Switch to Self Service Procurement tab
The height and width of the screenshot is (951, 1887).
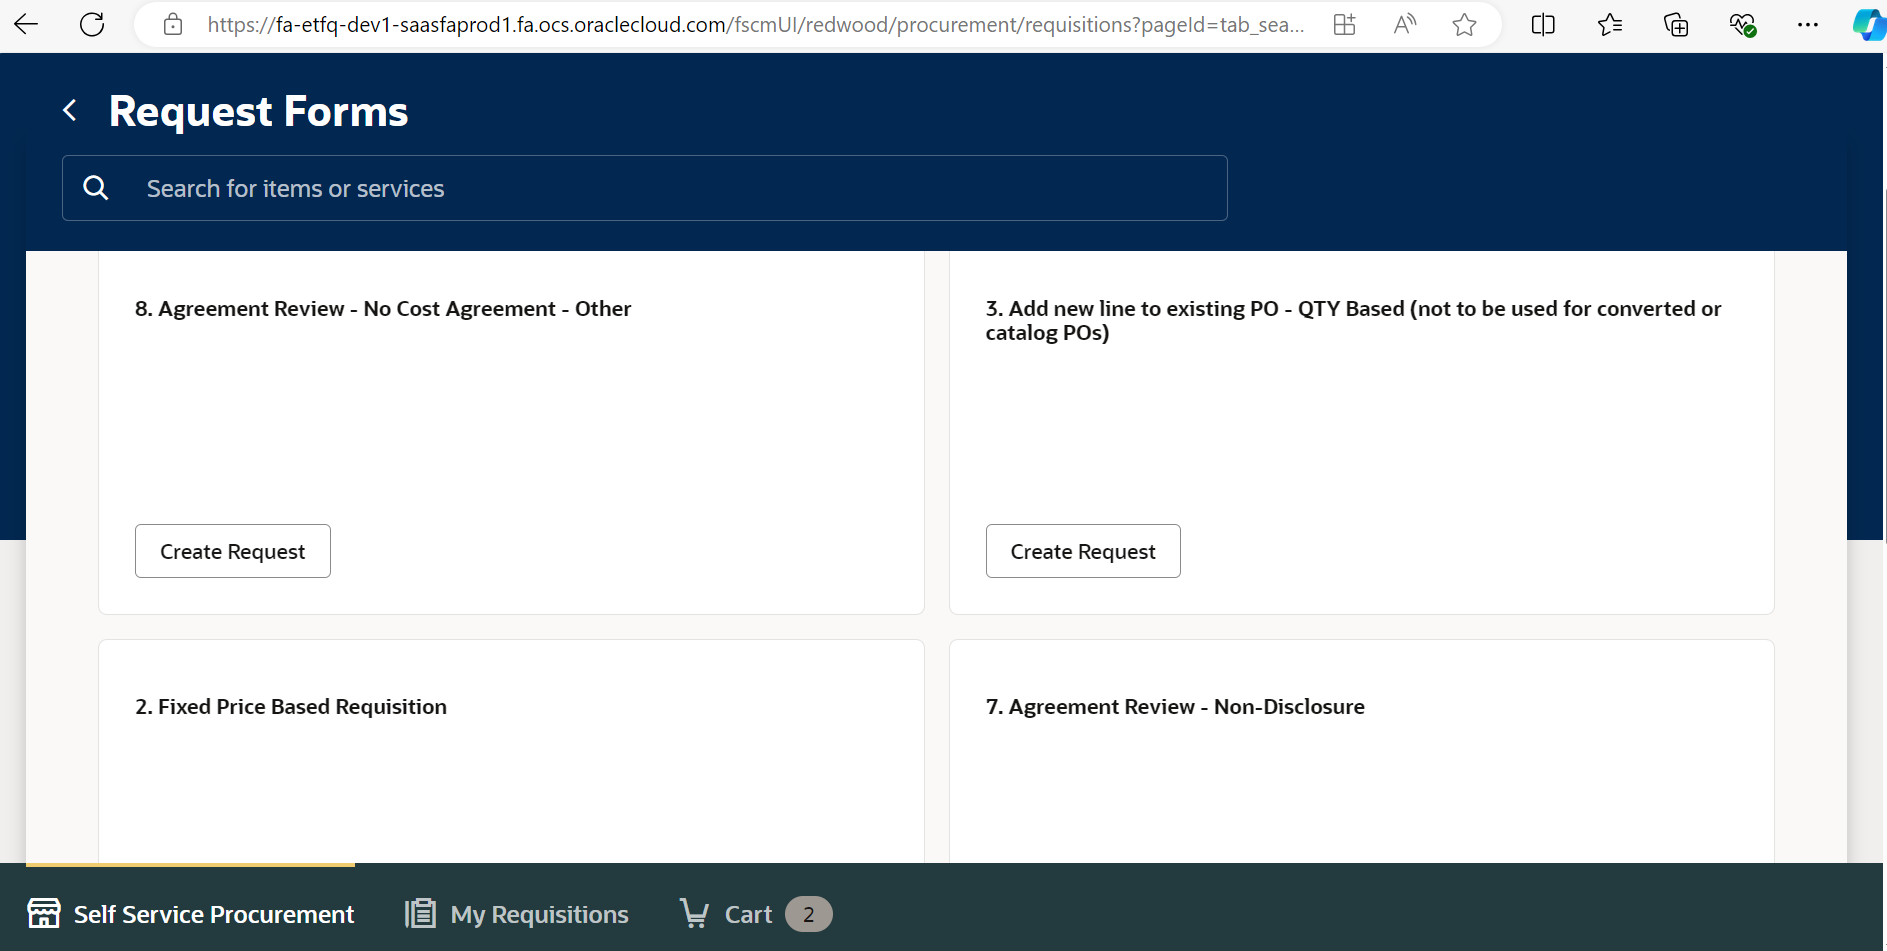click(190, 913)
